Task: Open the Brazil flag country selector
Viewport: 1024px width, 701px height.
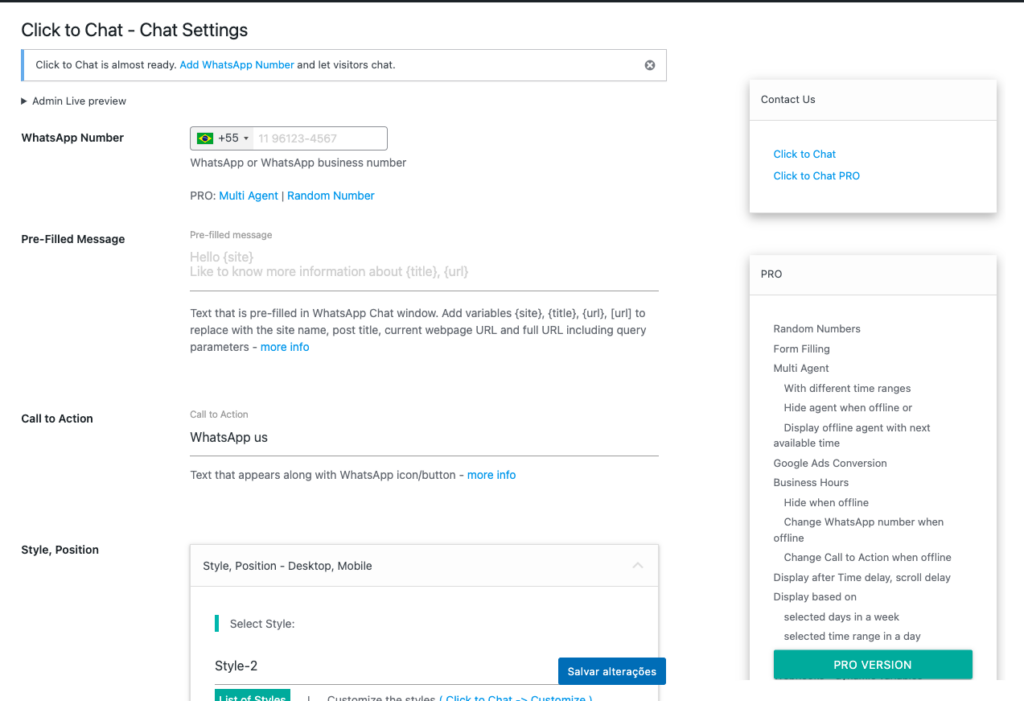Action: (222, 139)
